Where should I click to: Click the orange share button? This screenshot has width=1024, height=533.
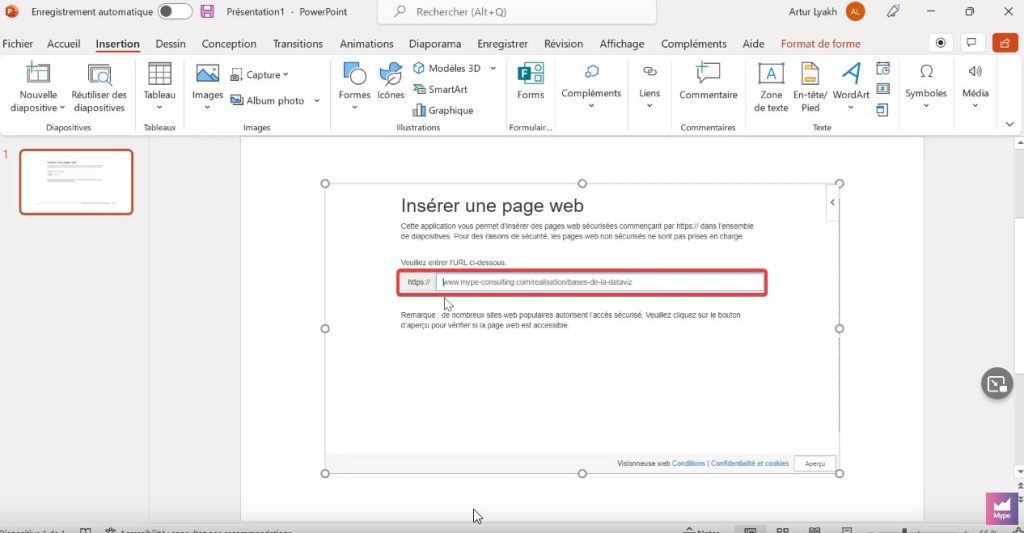[x=1004, y=43]
